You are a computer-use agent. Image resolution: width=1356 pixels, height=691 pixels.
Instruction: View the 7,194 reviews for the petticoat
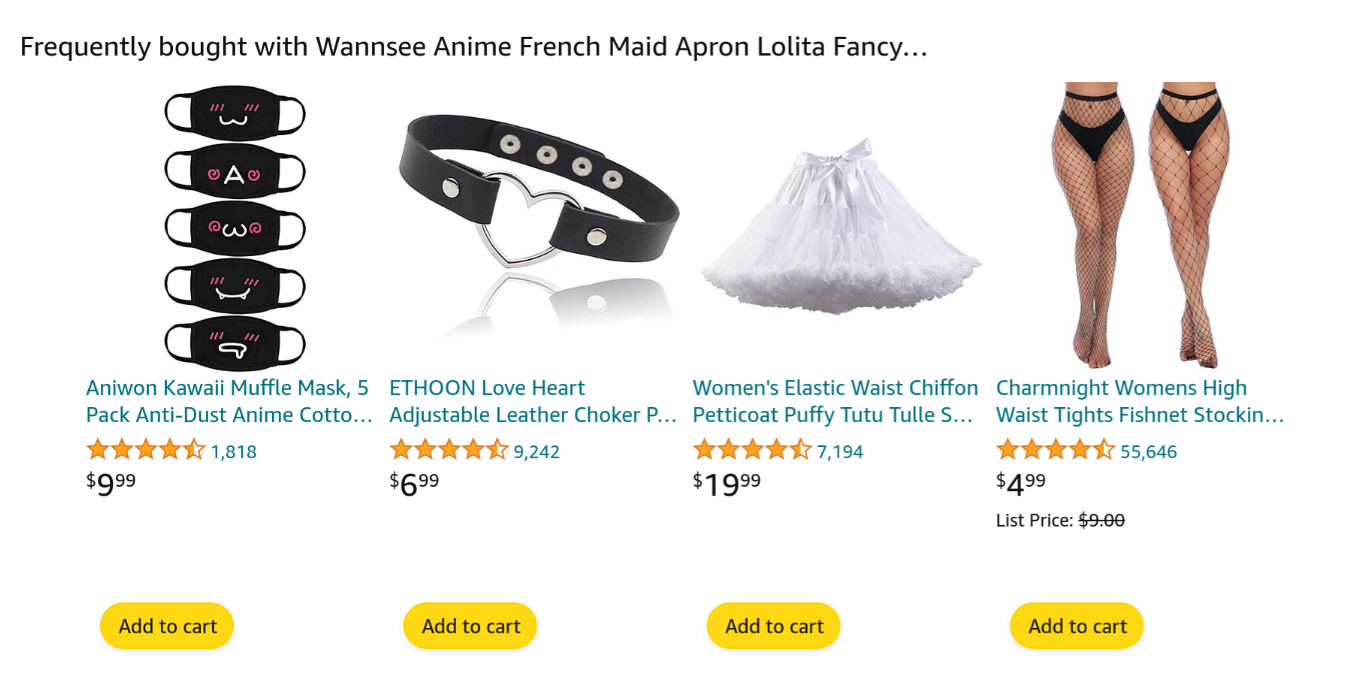839,452
